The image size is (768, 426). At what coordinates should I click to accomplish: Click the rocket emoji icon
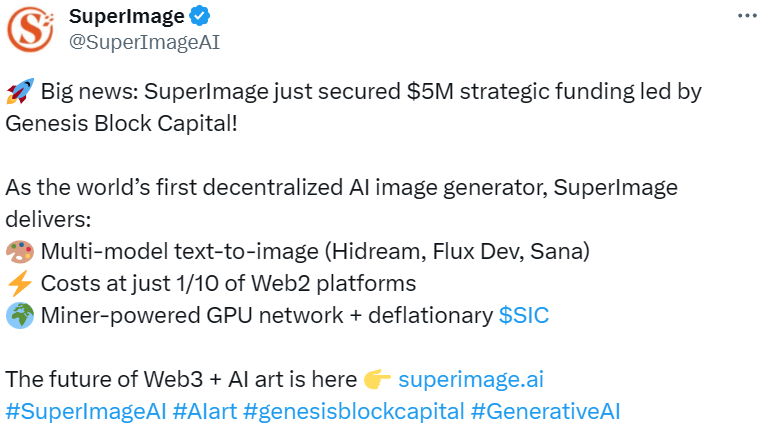[x=18, y=93]
